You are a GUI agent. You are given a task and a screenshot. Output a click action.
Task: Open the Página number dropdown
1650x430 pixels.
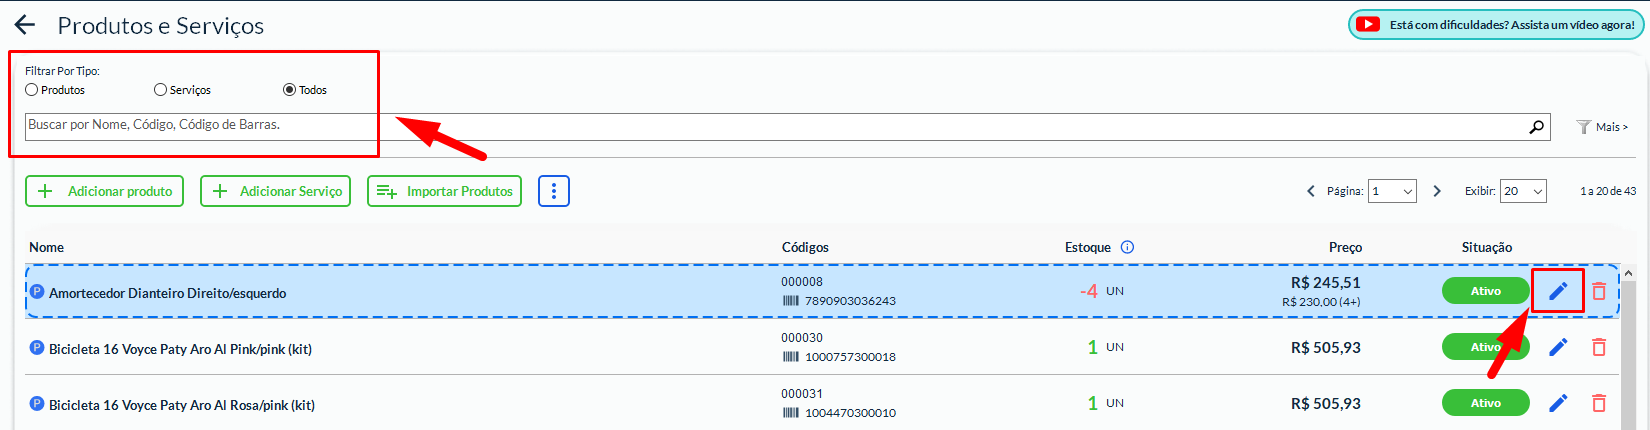1392,191
